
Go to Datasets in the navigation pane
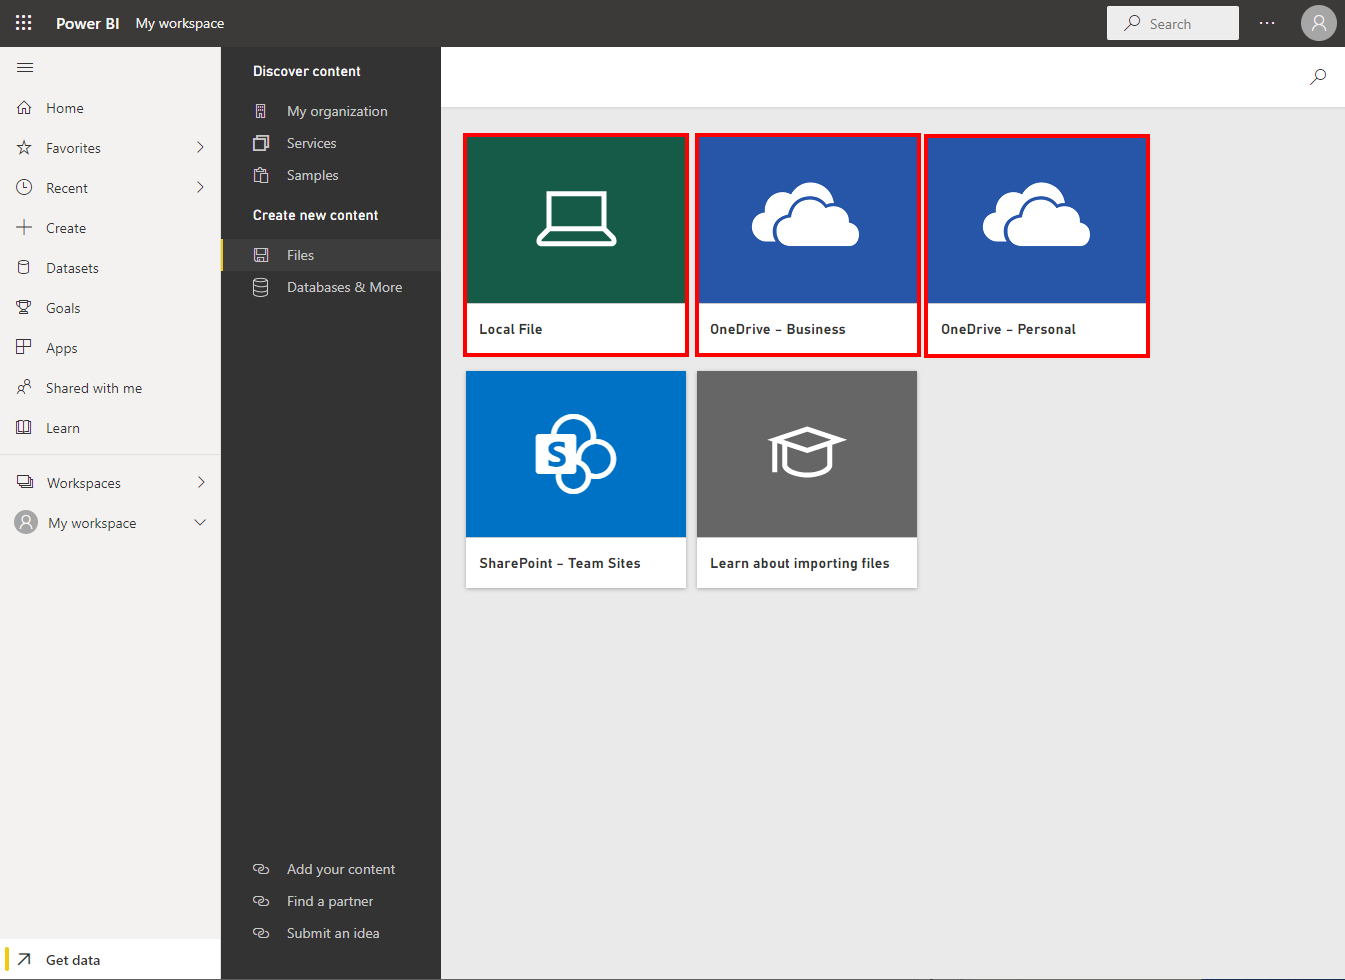point(72,268)
